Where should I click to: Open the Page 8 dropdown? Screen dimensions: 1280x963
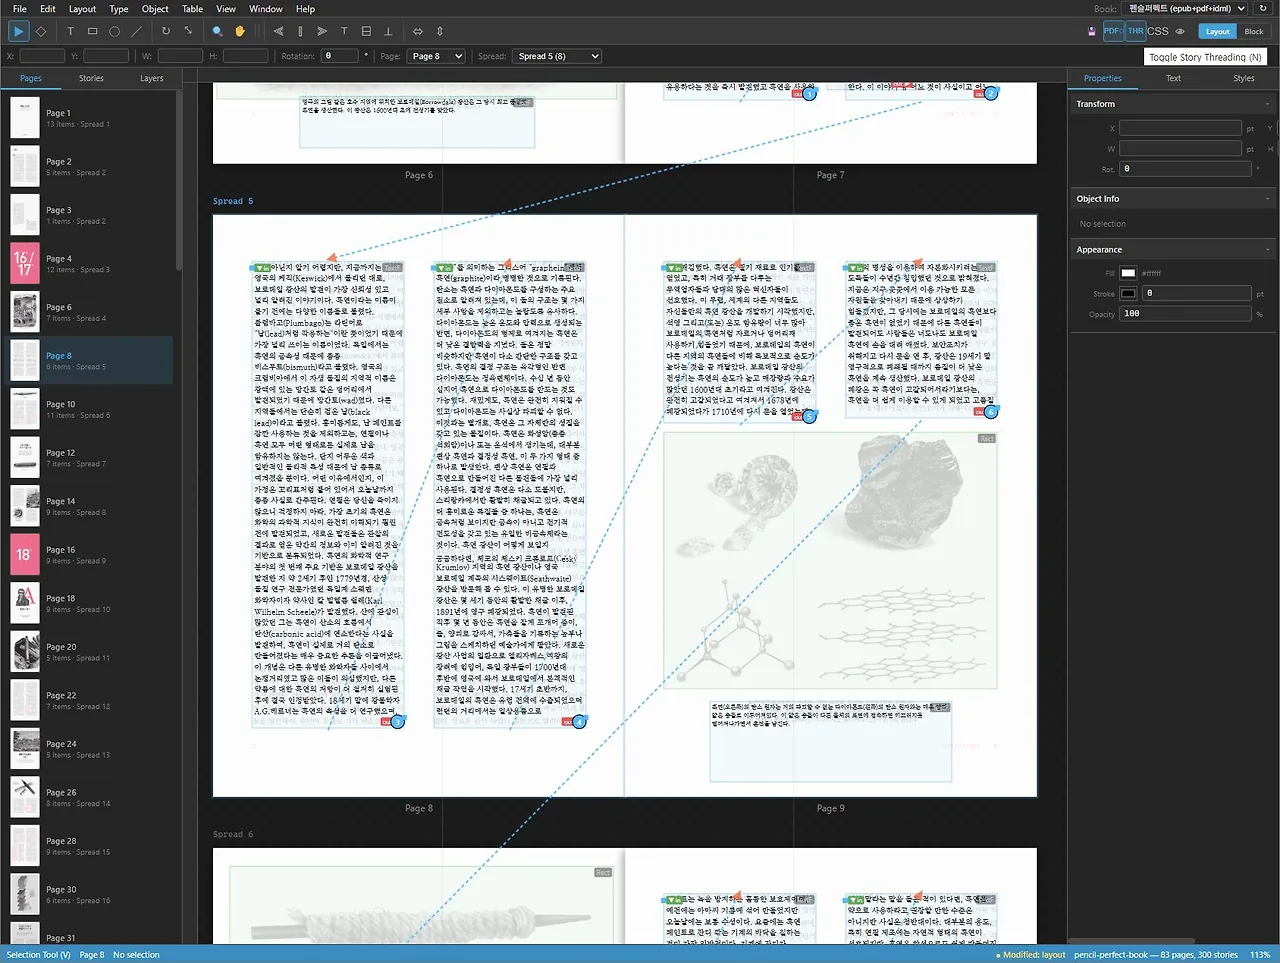436,56
